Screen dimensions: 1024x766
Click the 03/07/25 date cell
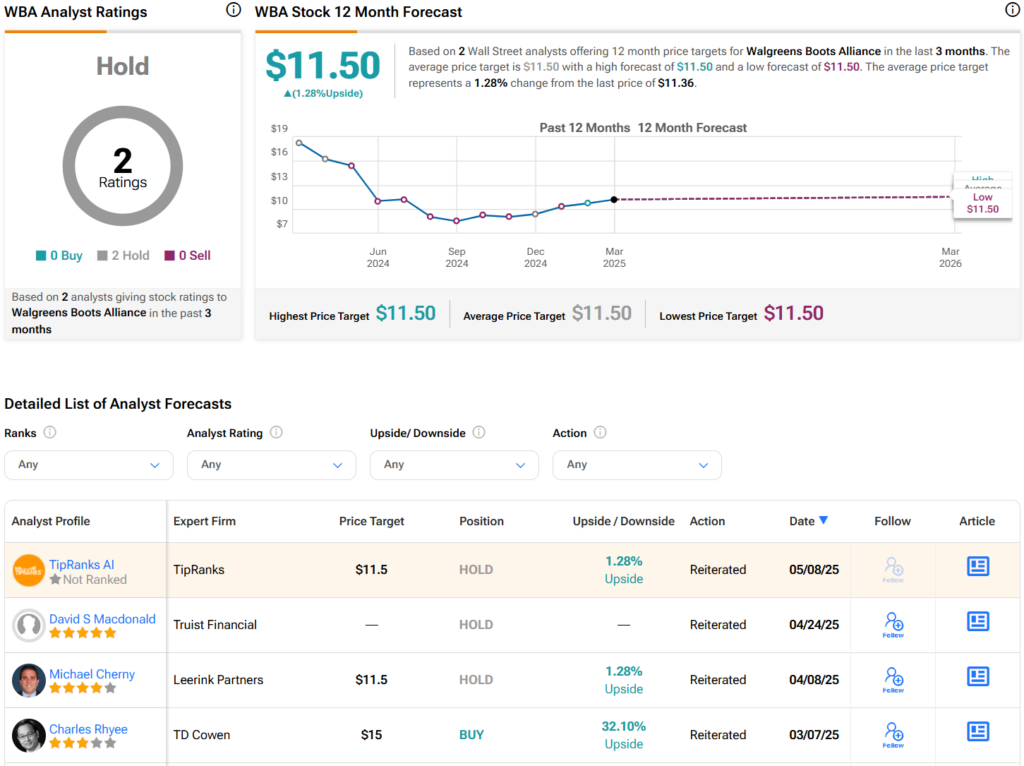814,735
